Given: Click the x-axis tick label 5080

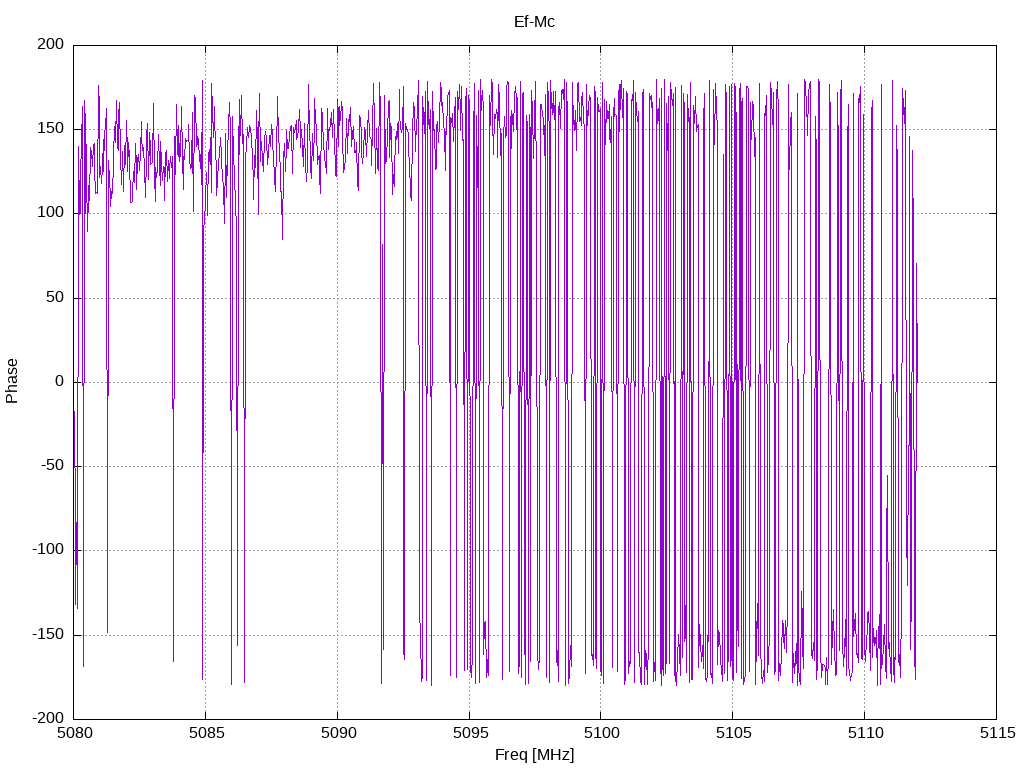Looking at the screenshot, I should click(74, 733).
